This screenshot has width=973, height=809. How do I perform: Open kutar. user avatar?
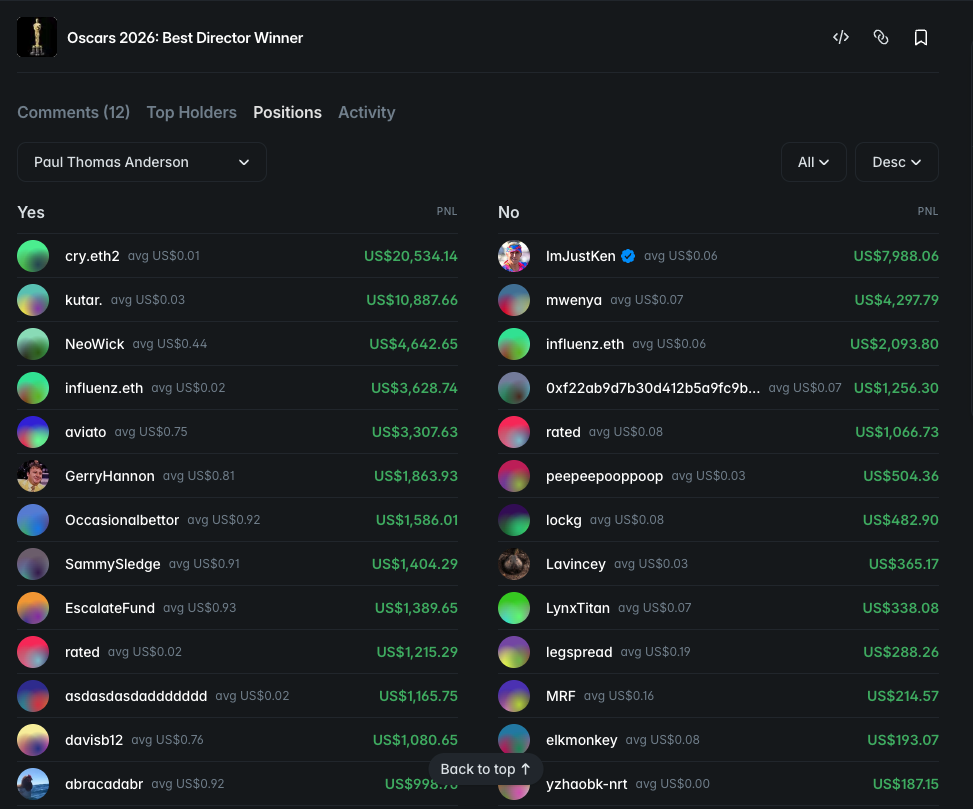(x=33, y=300)
